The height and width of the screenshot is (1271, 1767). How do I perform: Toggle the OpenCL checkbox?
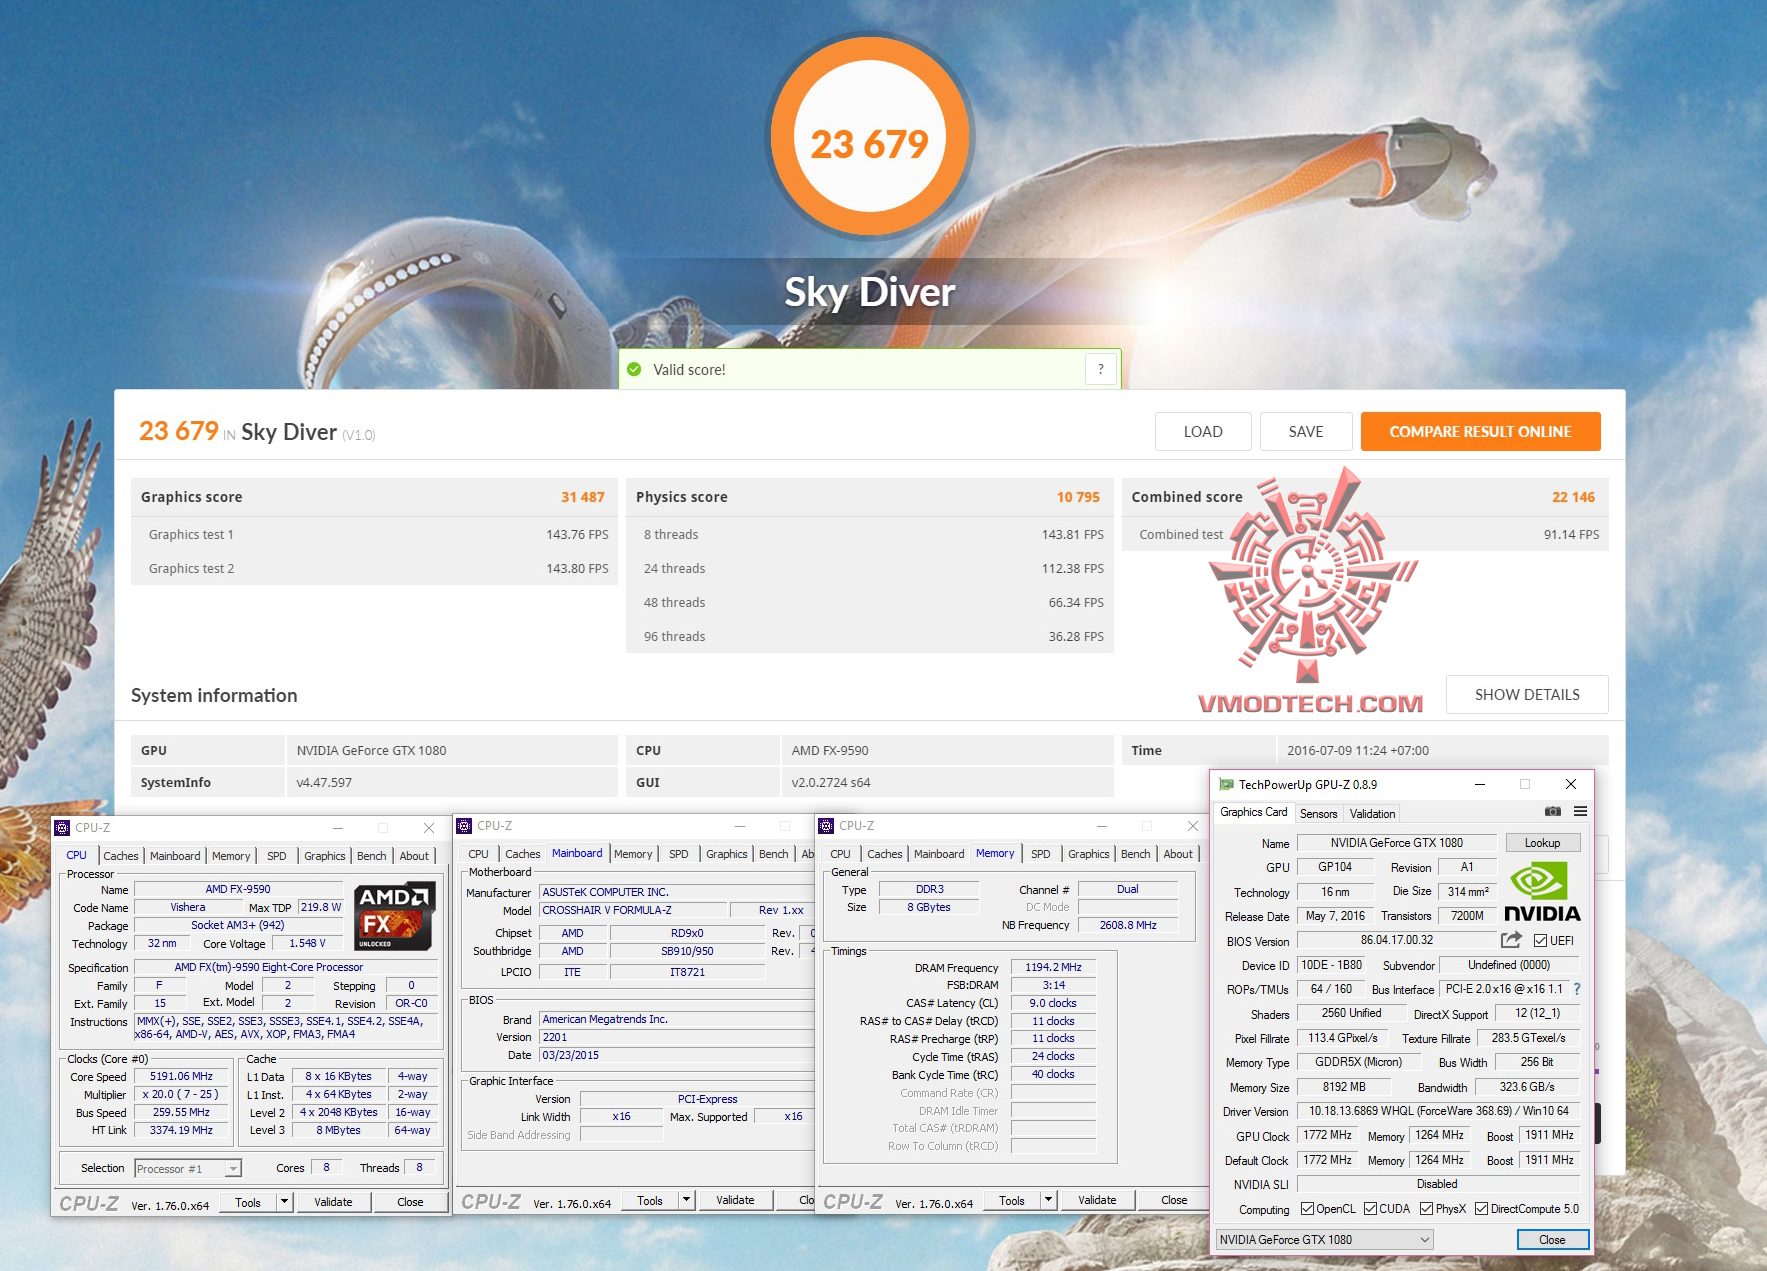point(1307,1209)
